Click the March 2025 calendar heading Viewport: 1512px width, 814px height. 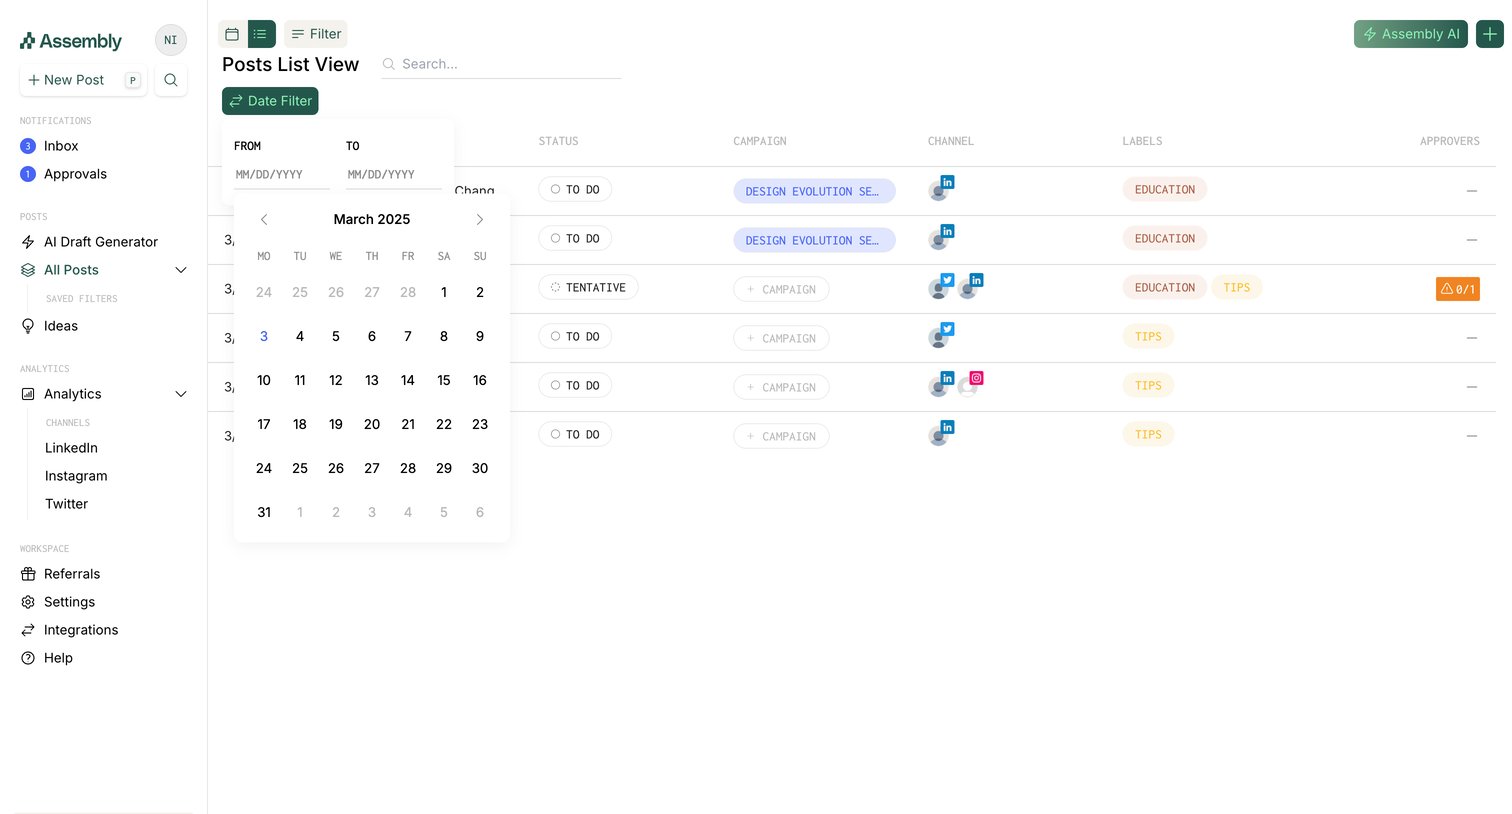372,219
